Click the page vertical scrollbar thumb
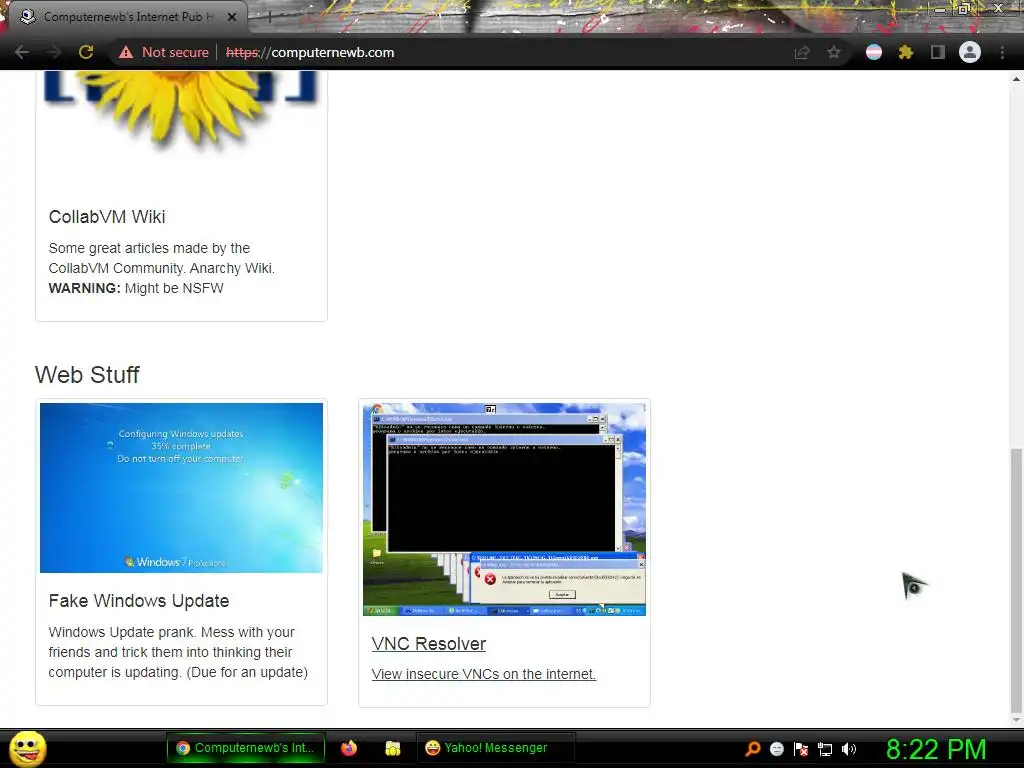 (1016, 581)
